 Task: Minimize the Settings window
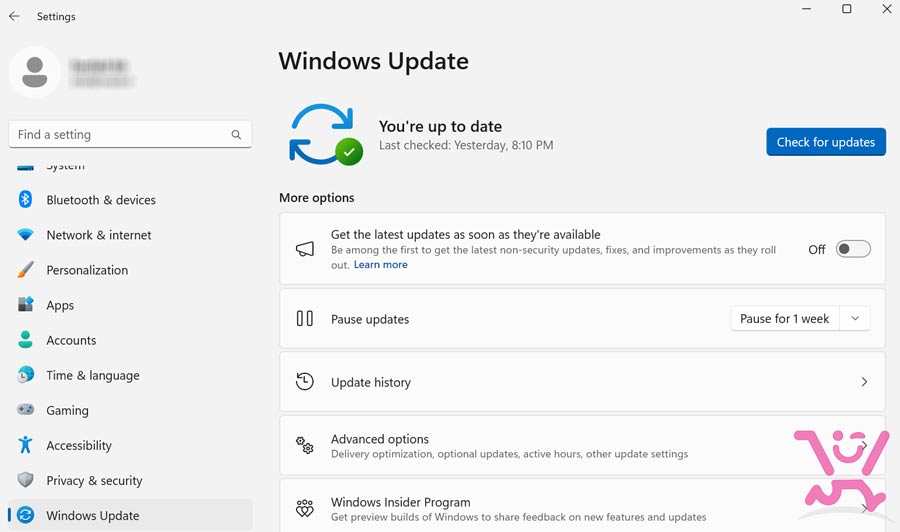pyautogui.click(x=806, y=9)
